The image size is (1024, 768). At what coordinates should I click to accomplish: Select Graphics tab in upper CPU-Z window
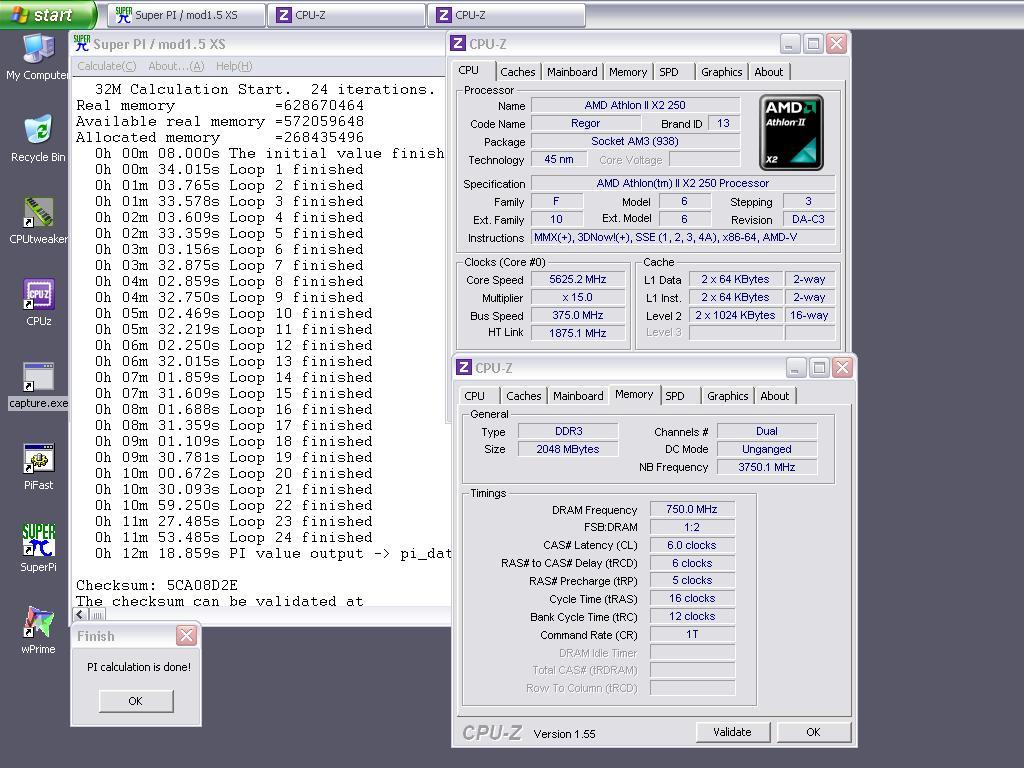pyautogui.click(x=722, y=72)
